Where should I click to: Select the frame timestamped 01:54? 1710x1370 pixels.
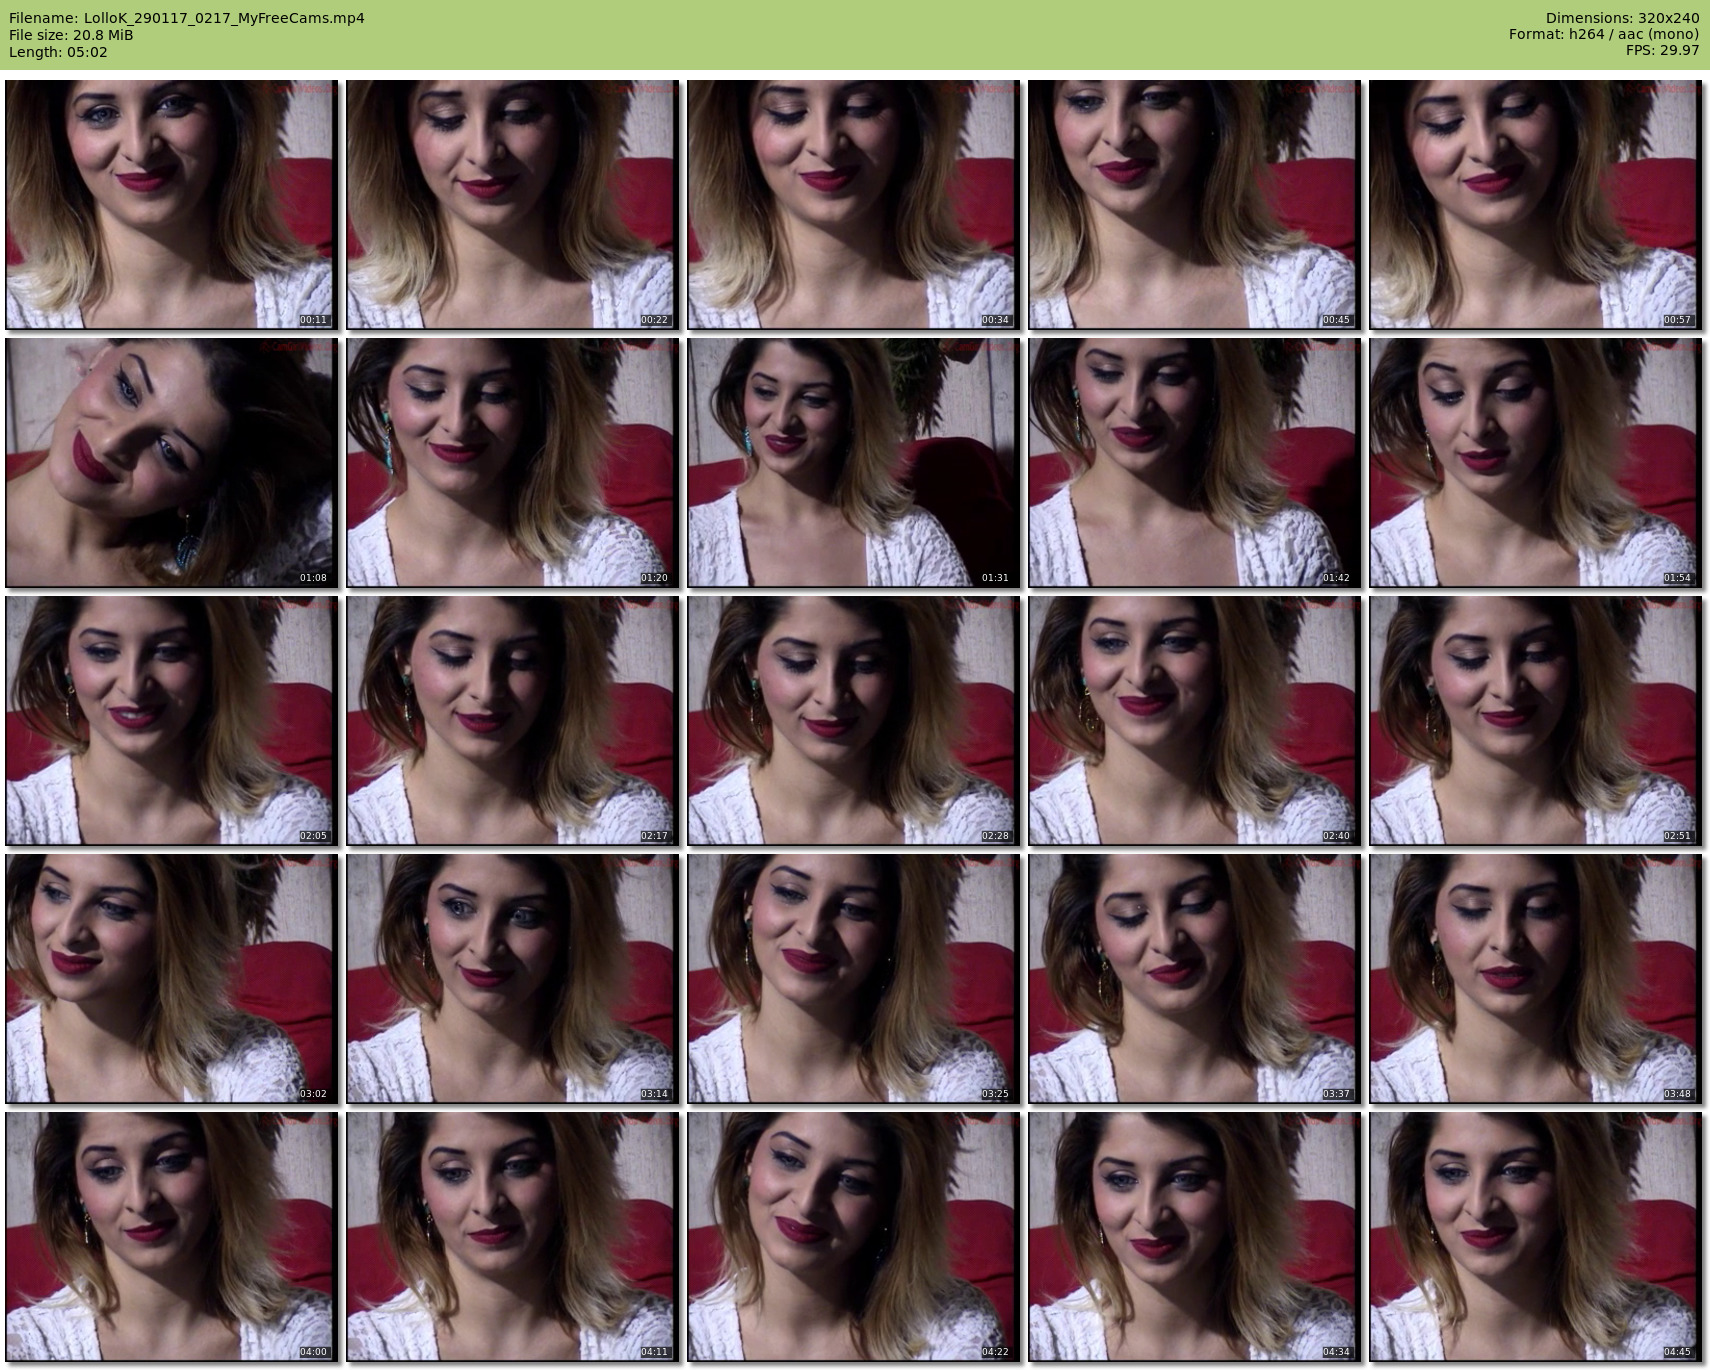click(x=1535, y=463)
